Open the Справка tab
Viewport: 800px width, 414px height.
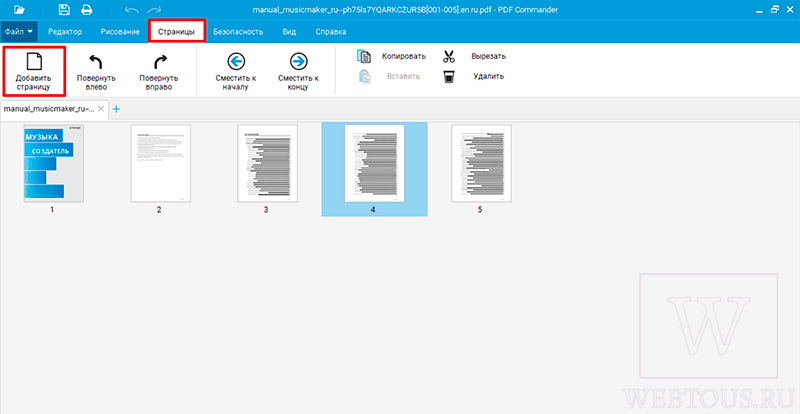[x=331, y=32]
